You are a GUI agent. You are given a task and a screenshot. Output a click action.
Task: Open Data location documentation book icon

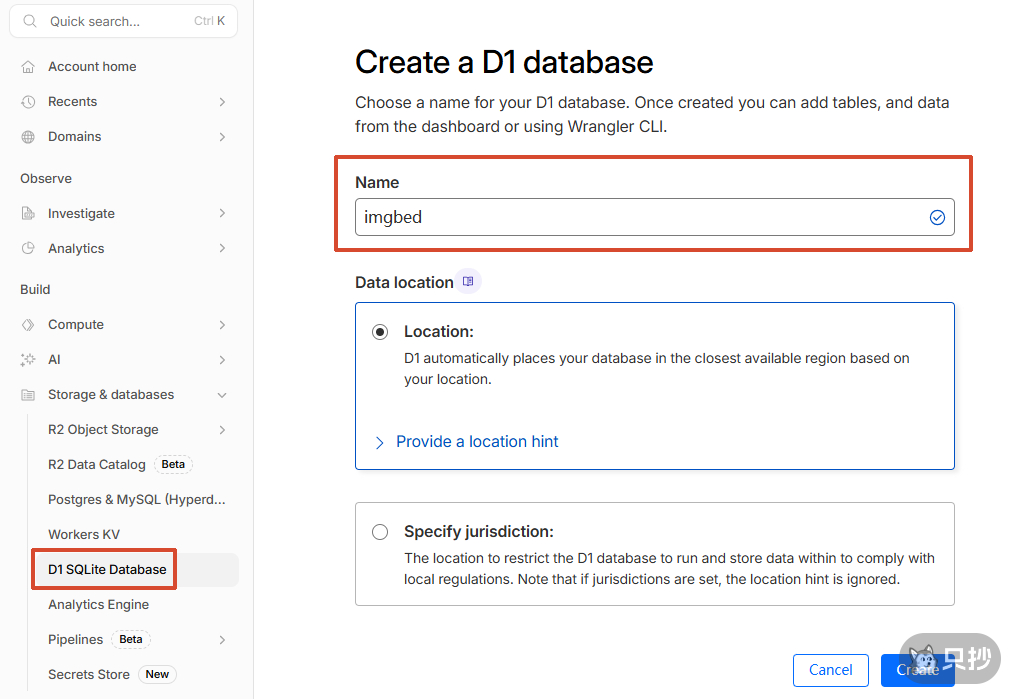point(468,281)
